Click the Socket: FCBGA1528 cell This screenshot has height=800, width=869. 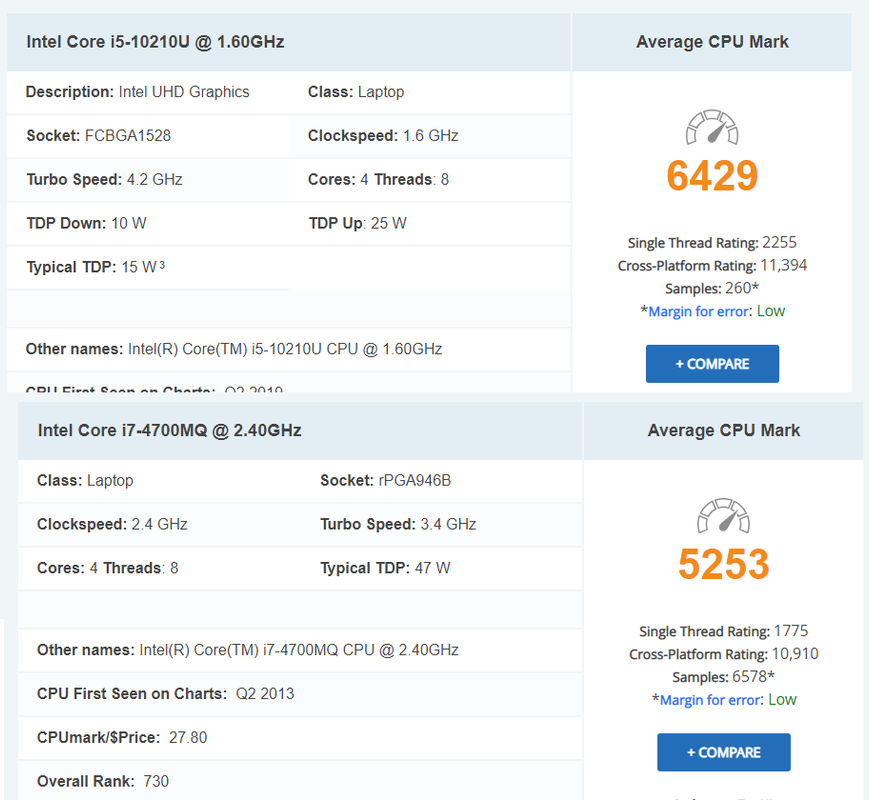click(x=148, y=136)
